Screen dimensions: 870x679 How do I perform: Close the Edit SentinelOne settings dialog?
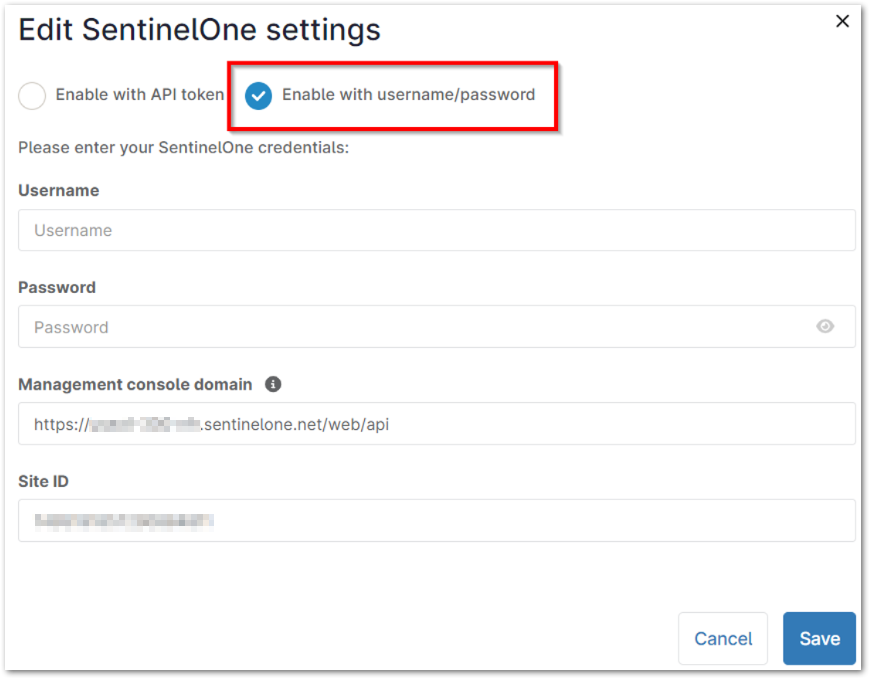click(x=842, y=20)
